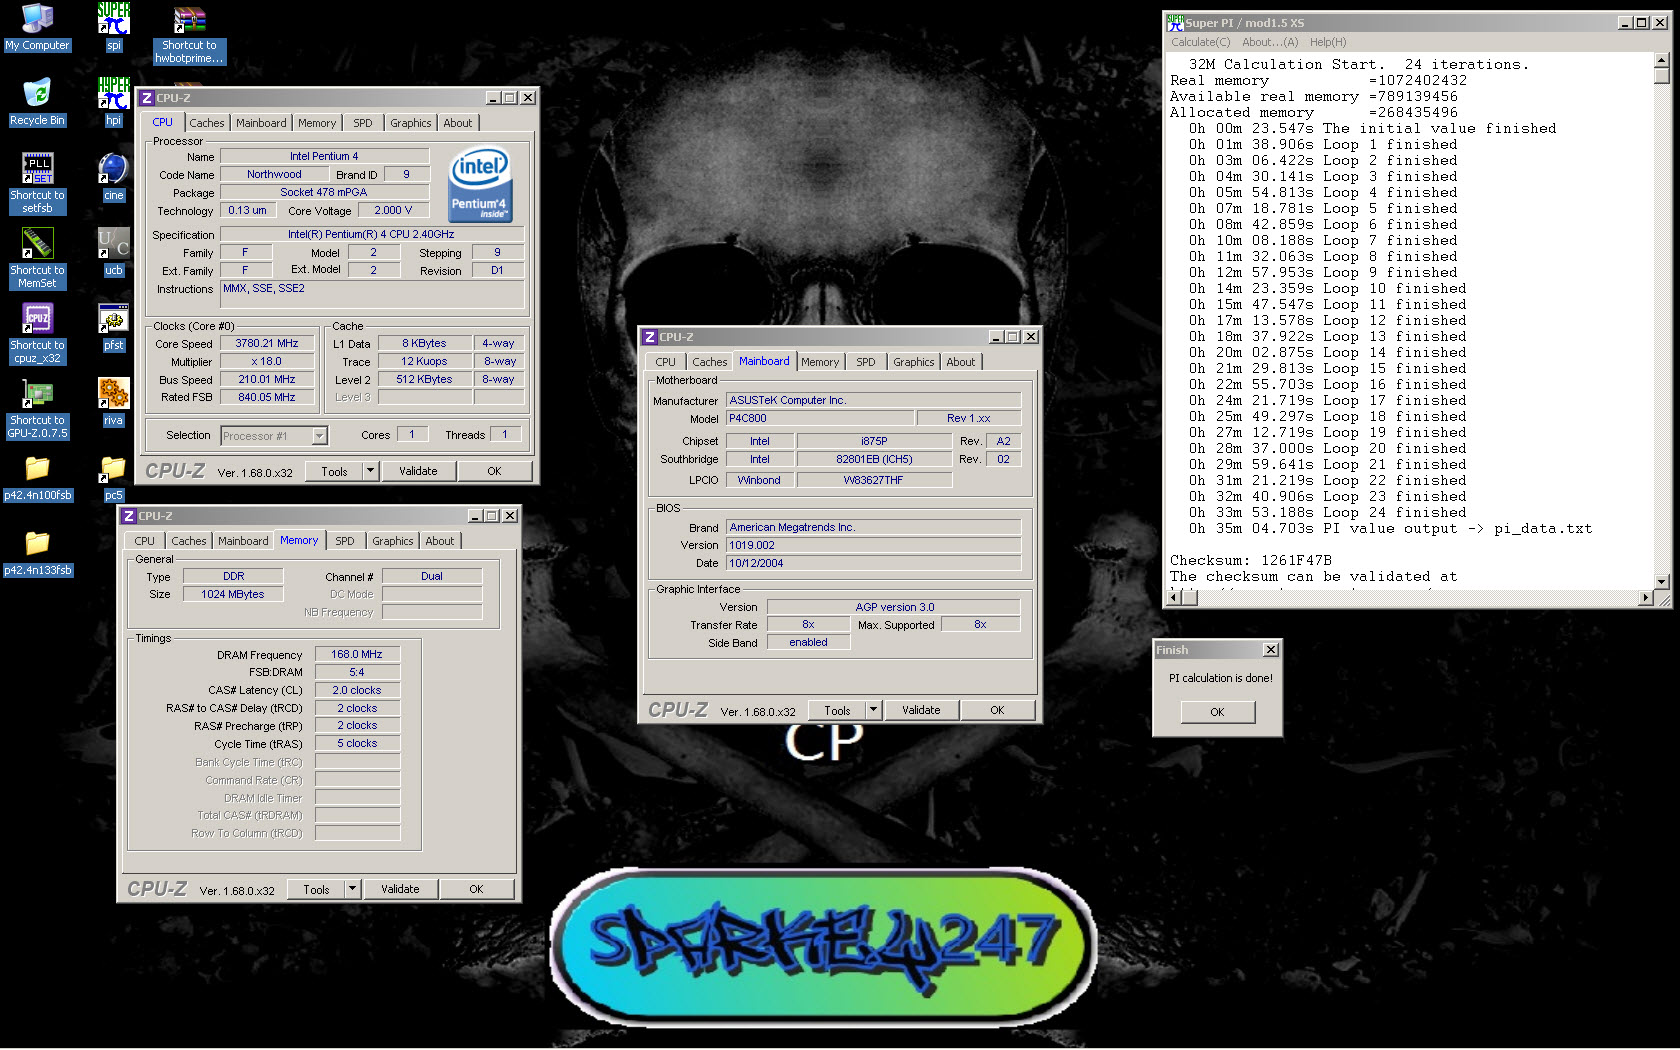Click Validate in CPU-Z Memory window
1680x1050 pixels.
[x=400, y=889]
